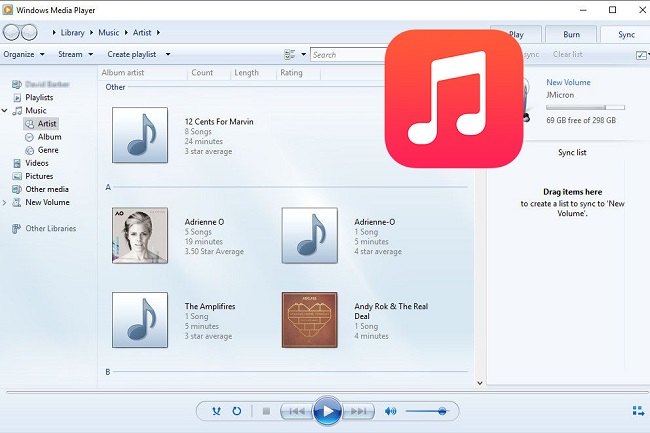Open the Sync options list icon
The height and width of the screenshot is (433, 650).
click(641, 55)
